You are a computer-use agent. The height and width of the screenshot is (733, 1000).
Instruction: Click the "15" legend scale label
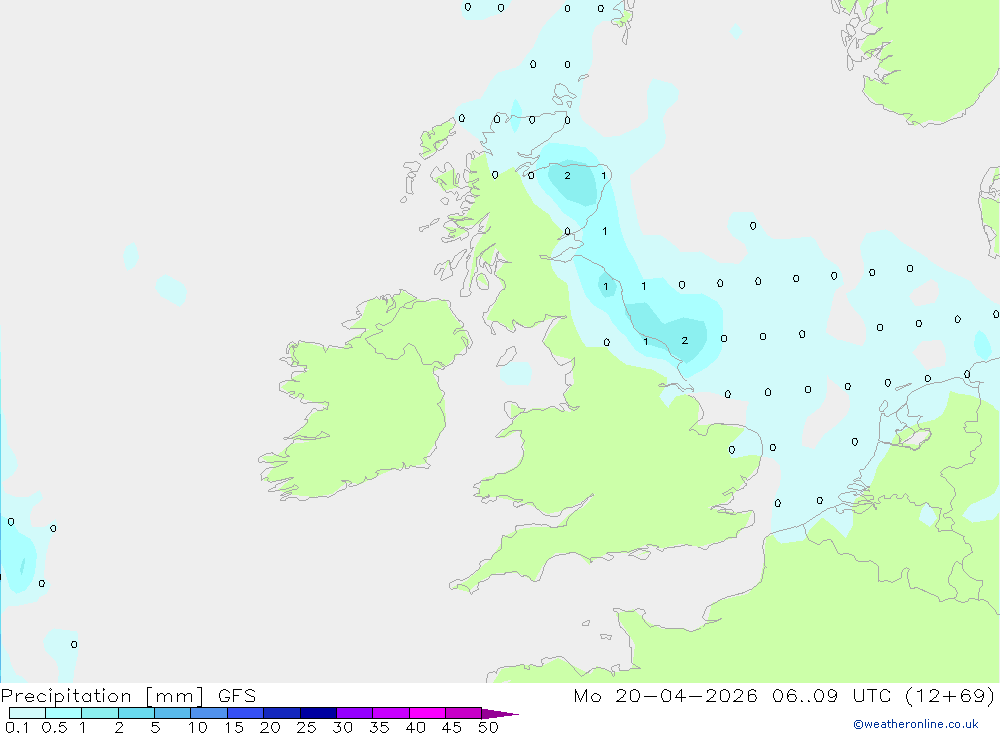(x=234, y=727)
